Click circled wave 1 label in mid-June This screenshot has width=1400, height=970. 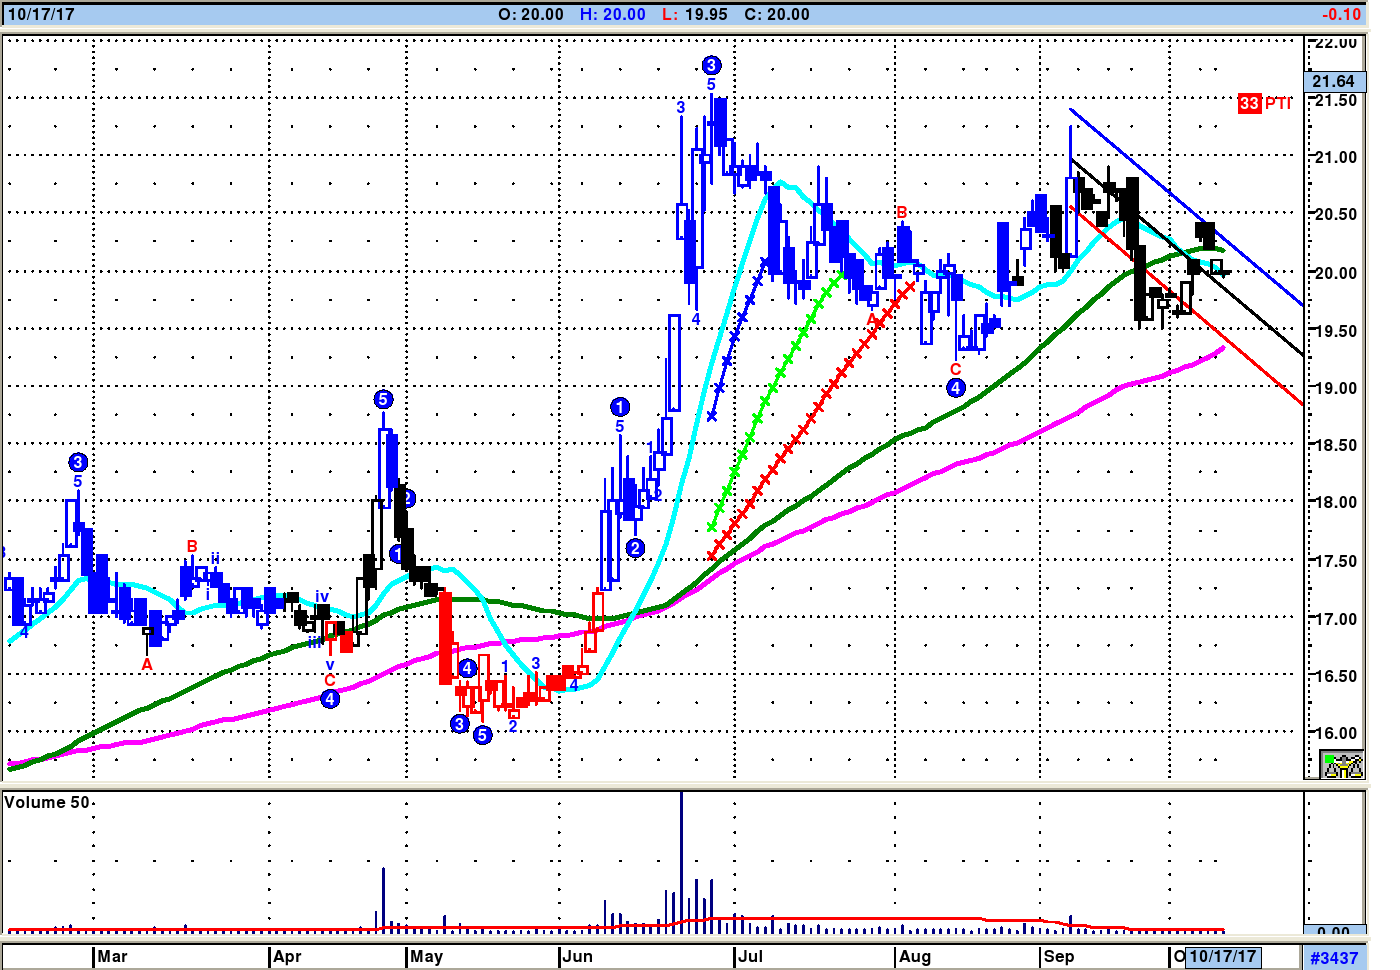pyautogui.click(x=620, y=406)
